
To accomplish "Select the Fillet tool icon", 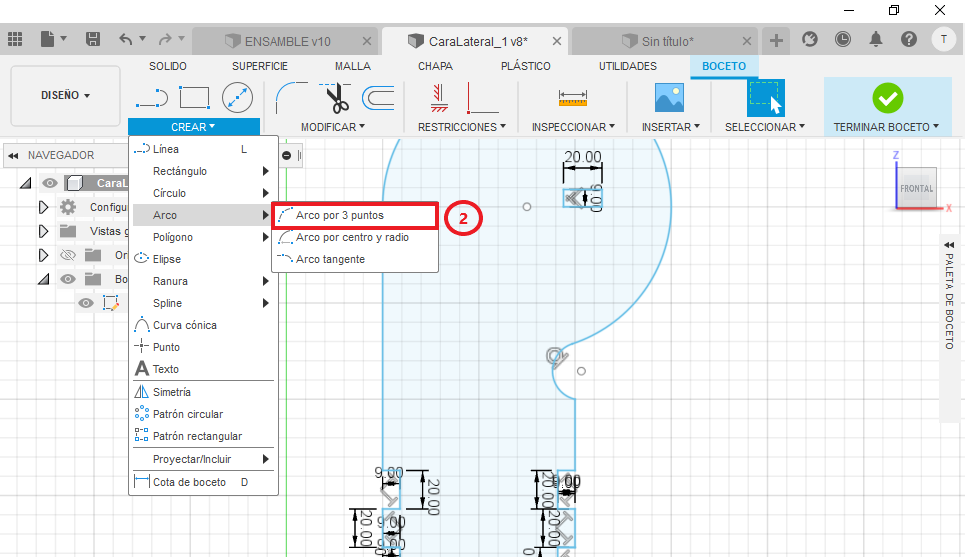I will pos(291,98).
